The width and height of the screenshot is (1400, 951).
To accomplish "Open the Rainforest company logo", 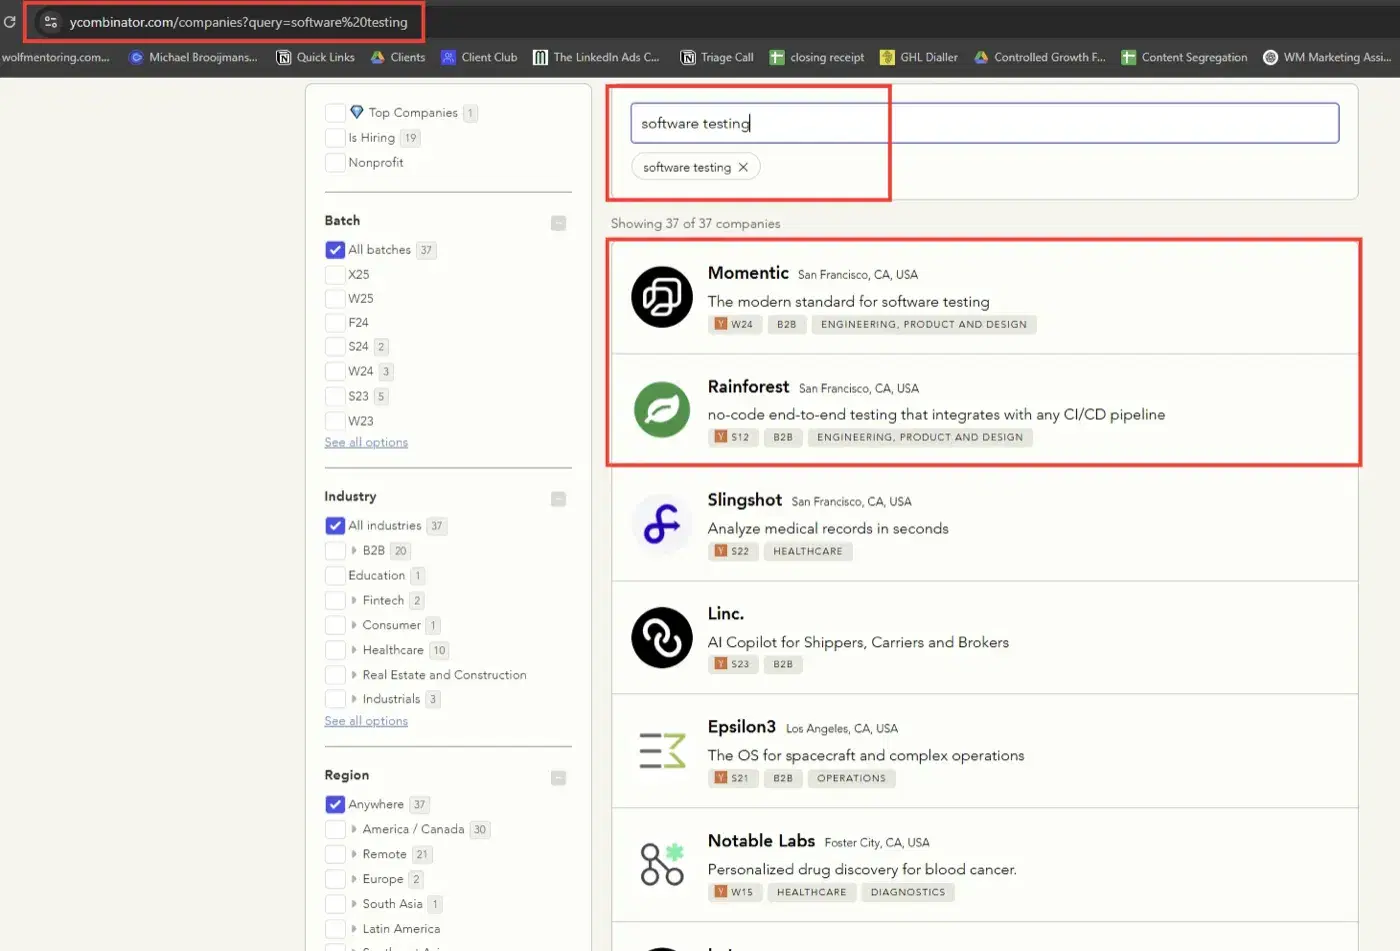I will [662, 410].
